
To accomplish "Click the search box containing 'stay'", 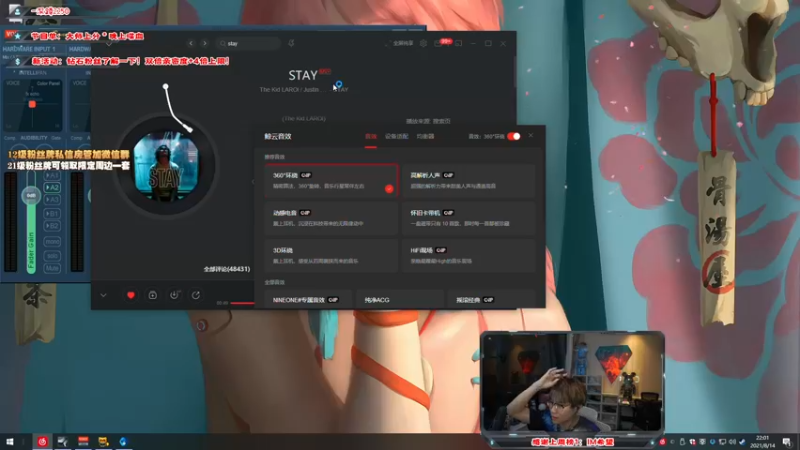I will [248, 43].
